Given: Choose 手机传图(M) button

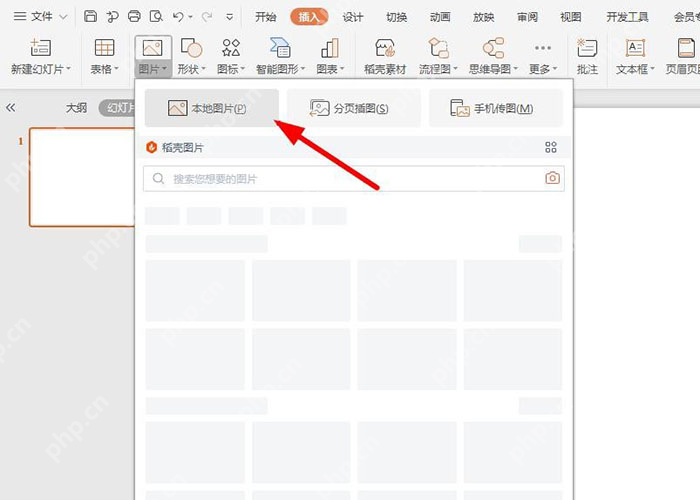Looking at the screenshot, I should click(x=496, y=108).
